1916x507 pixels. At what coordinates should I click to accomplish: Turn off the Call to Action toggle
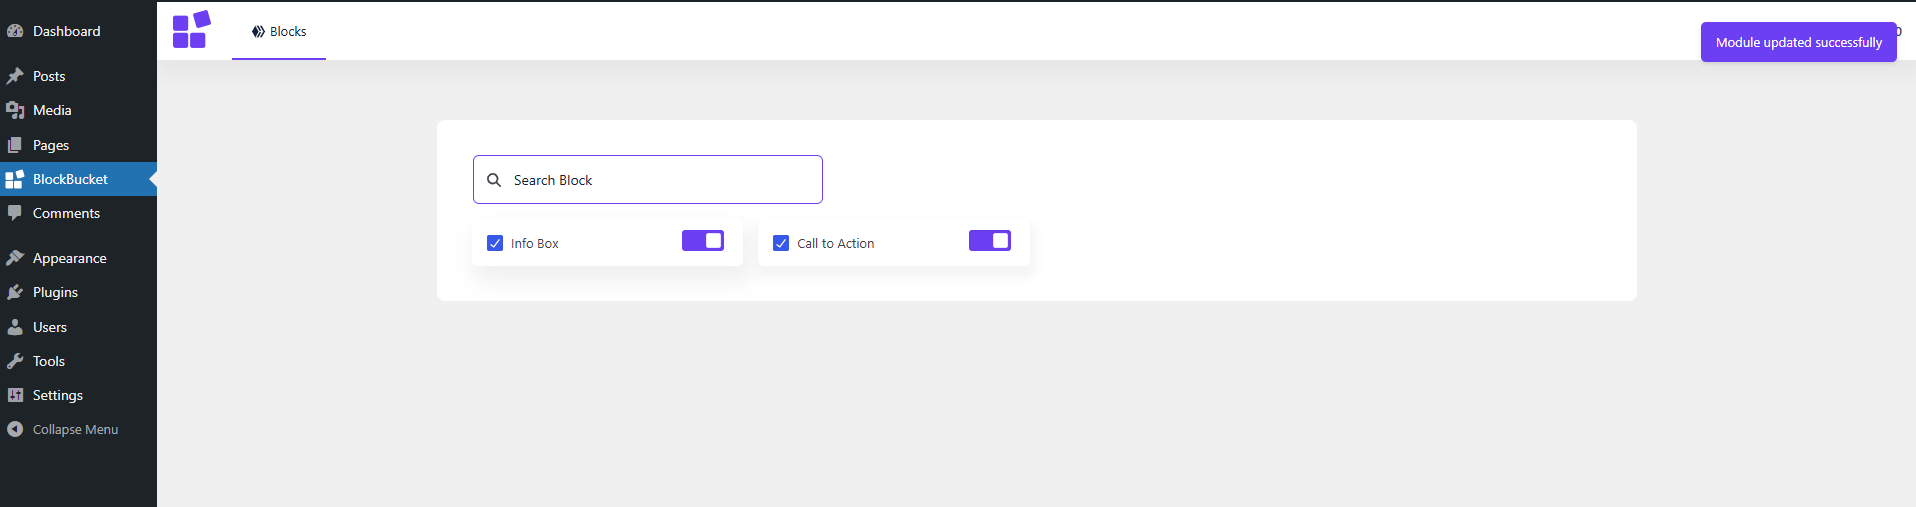pyautogui.click(x=990, y=241)
